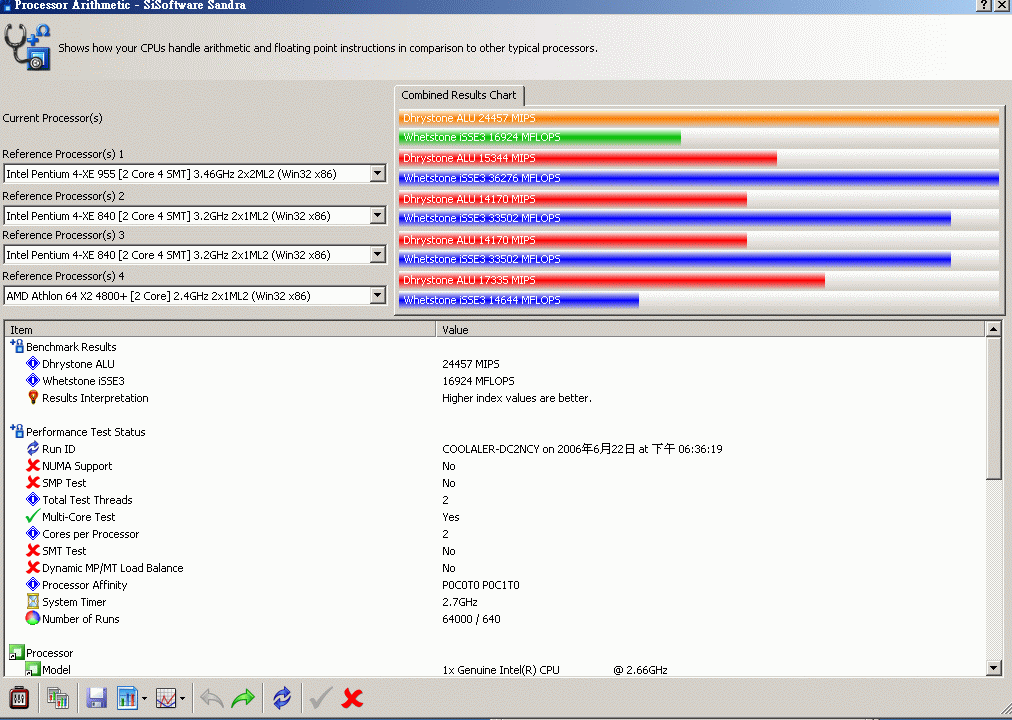
Task: Click the Current Processor(s) label
Action: [52, 118]
